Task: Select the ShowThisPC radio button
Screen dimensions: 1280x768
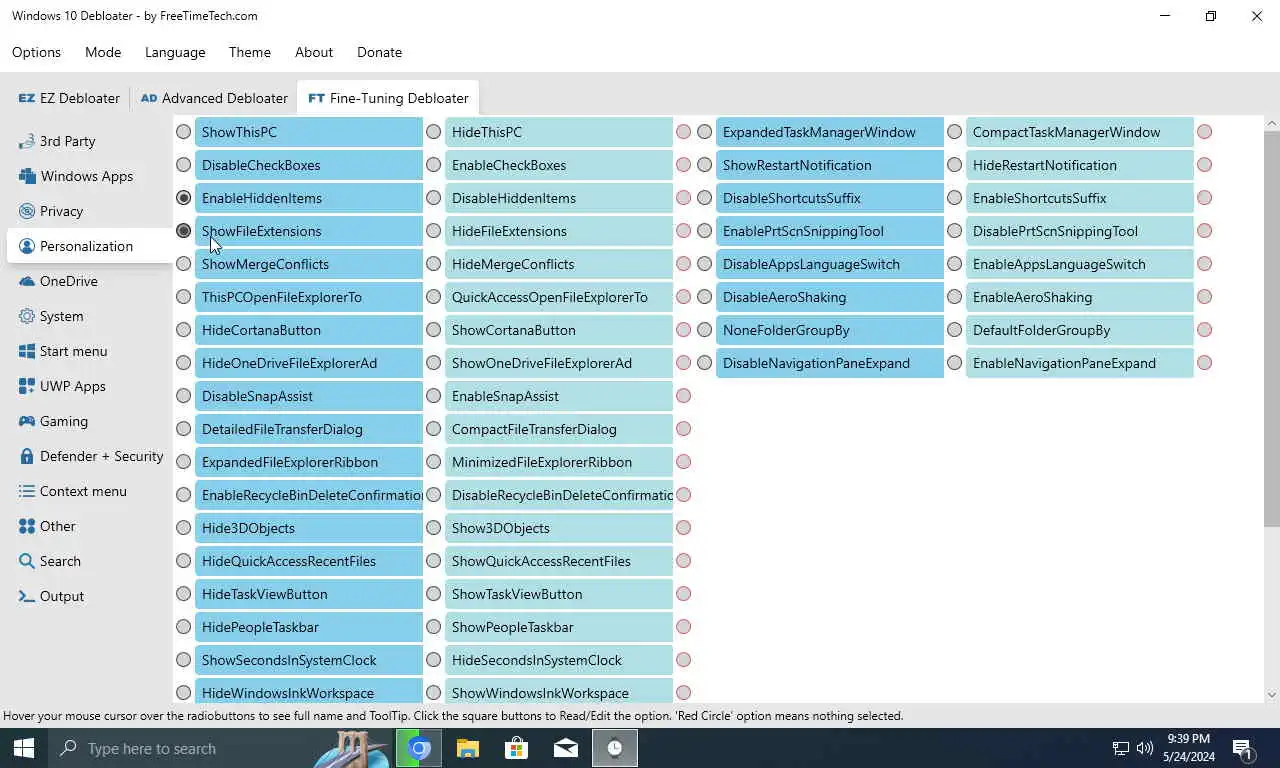Action: 183,132
